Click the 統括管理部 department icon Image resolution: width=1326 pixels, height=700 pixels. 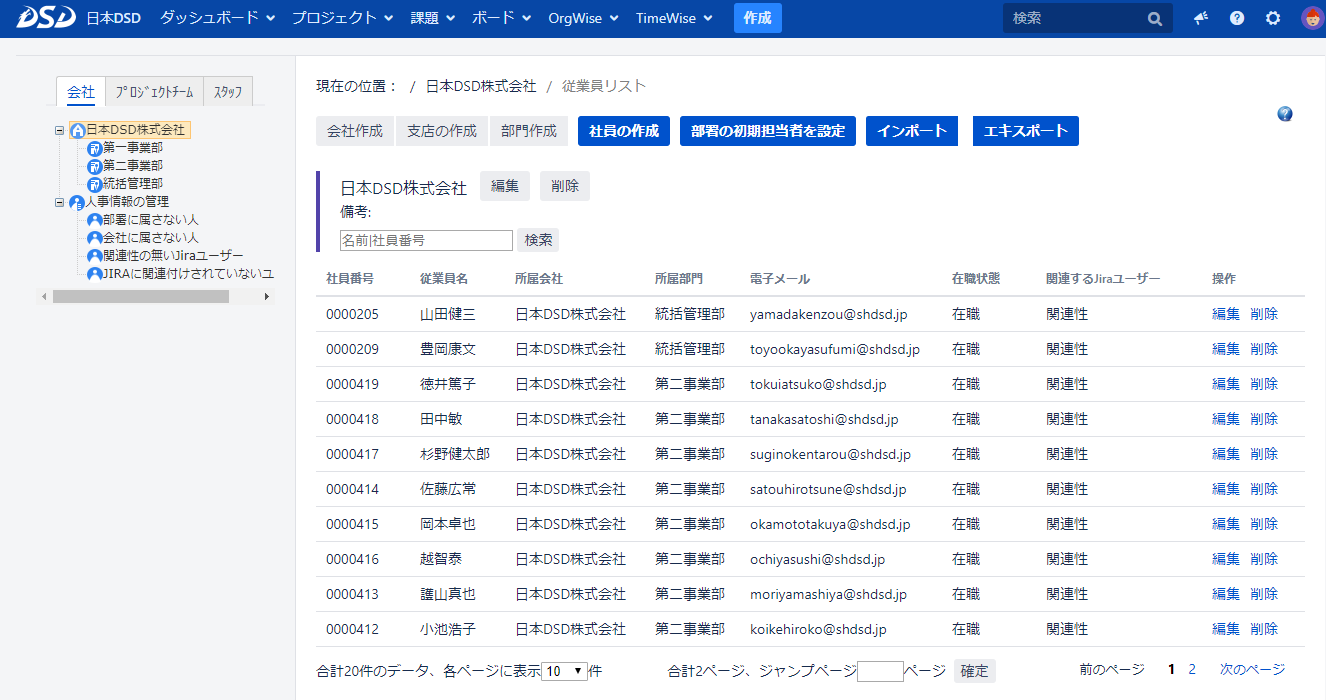coord(95,185)
